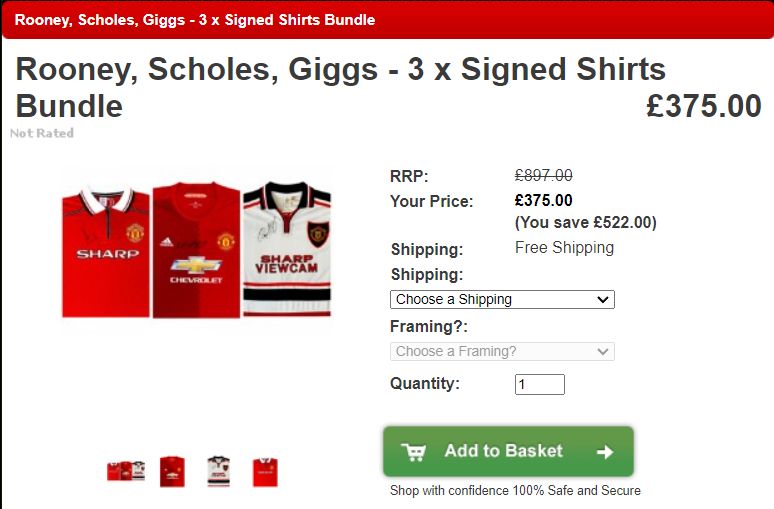This screenshot has height=509, width=774.
Task: Click the arrow icon on Add to Basket button
Action: tap(605, 452)
